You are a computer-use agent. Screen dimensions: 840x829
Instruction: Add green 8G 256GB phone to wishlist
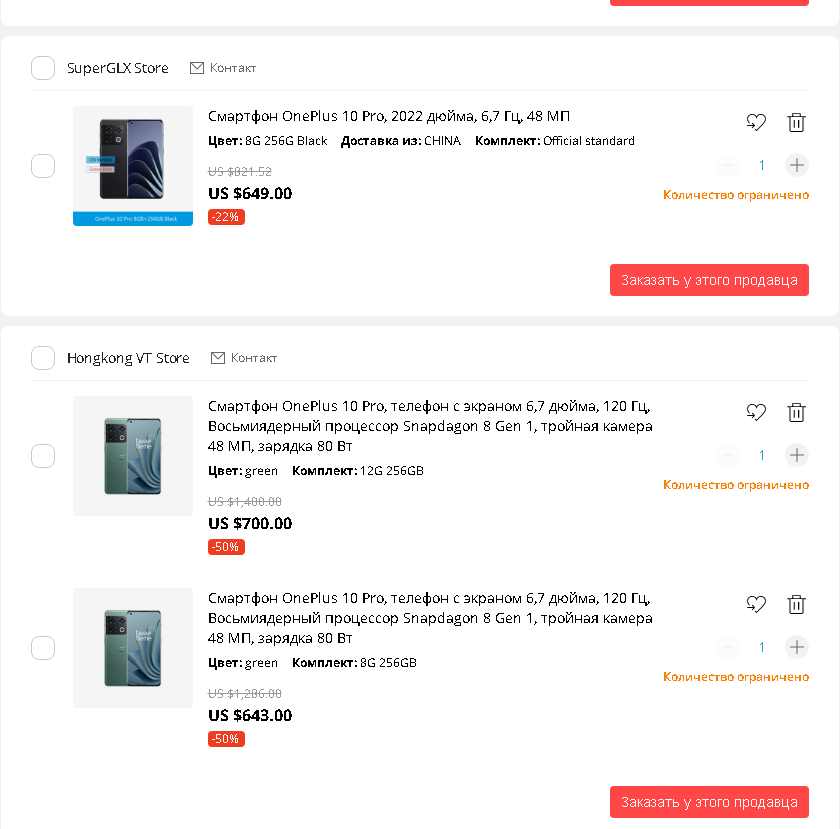756,604
